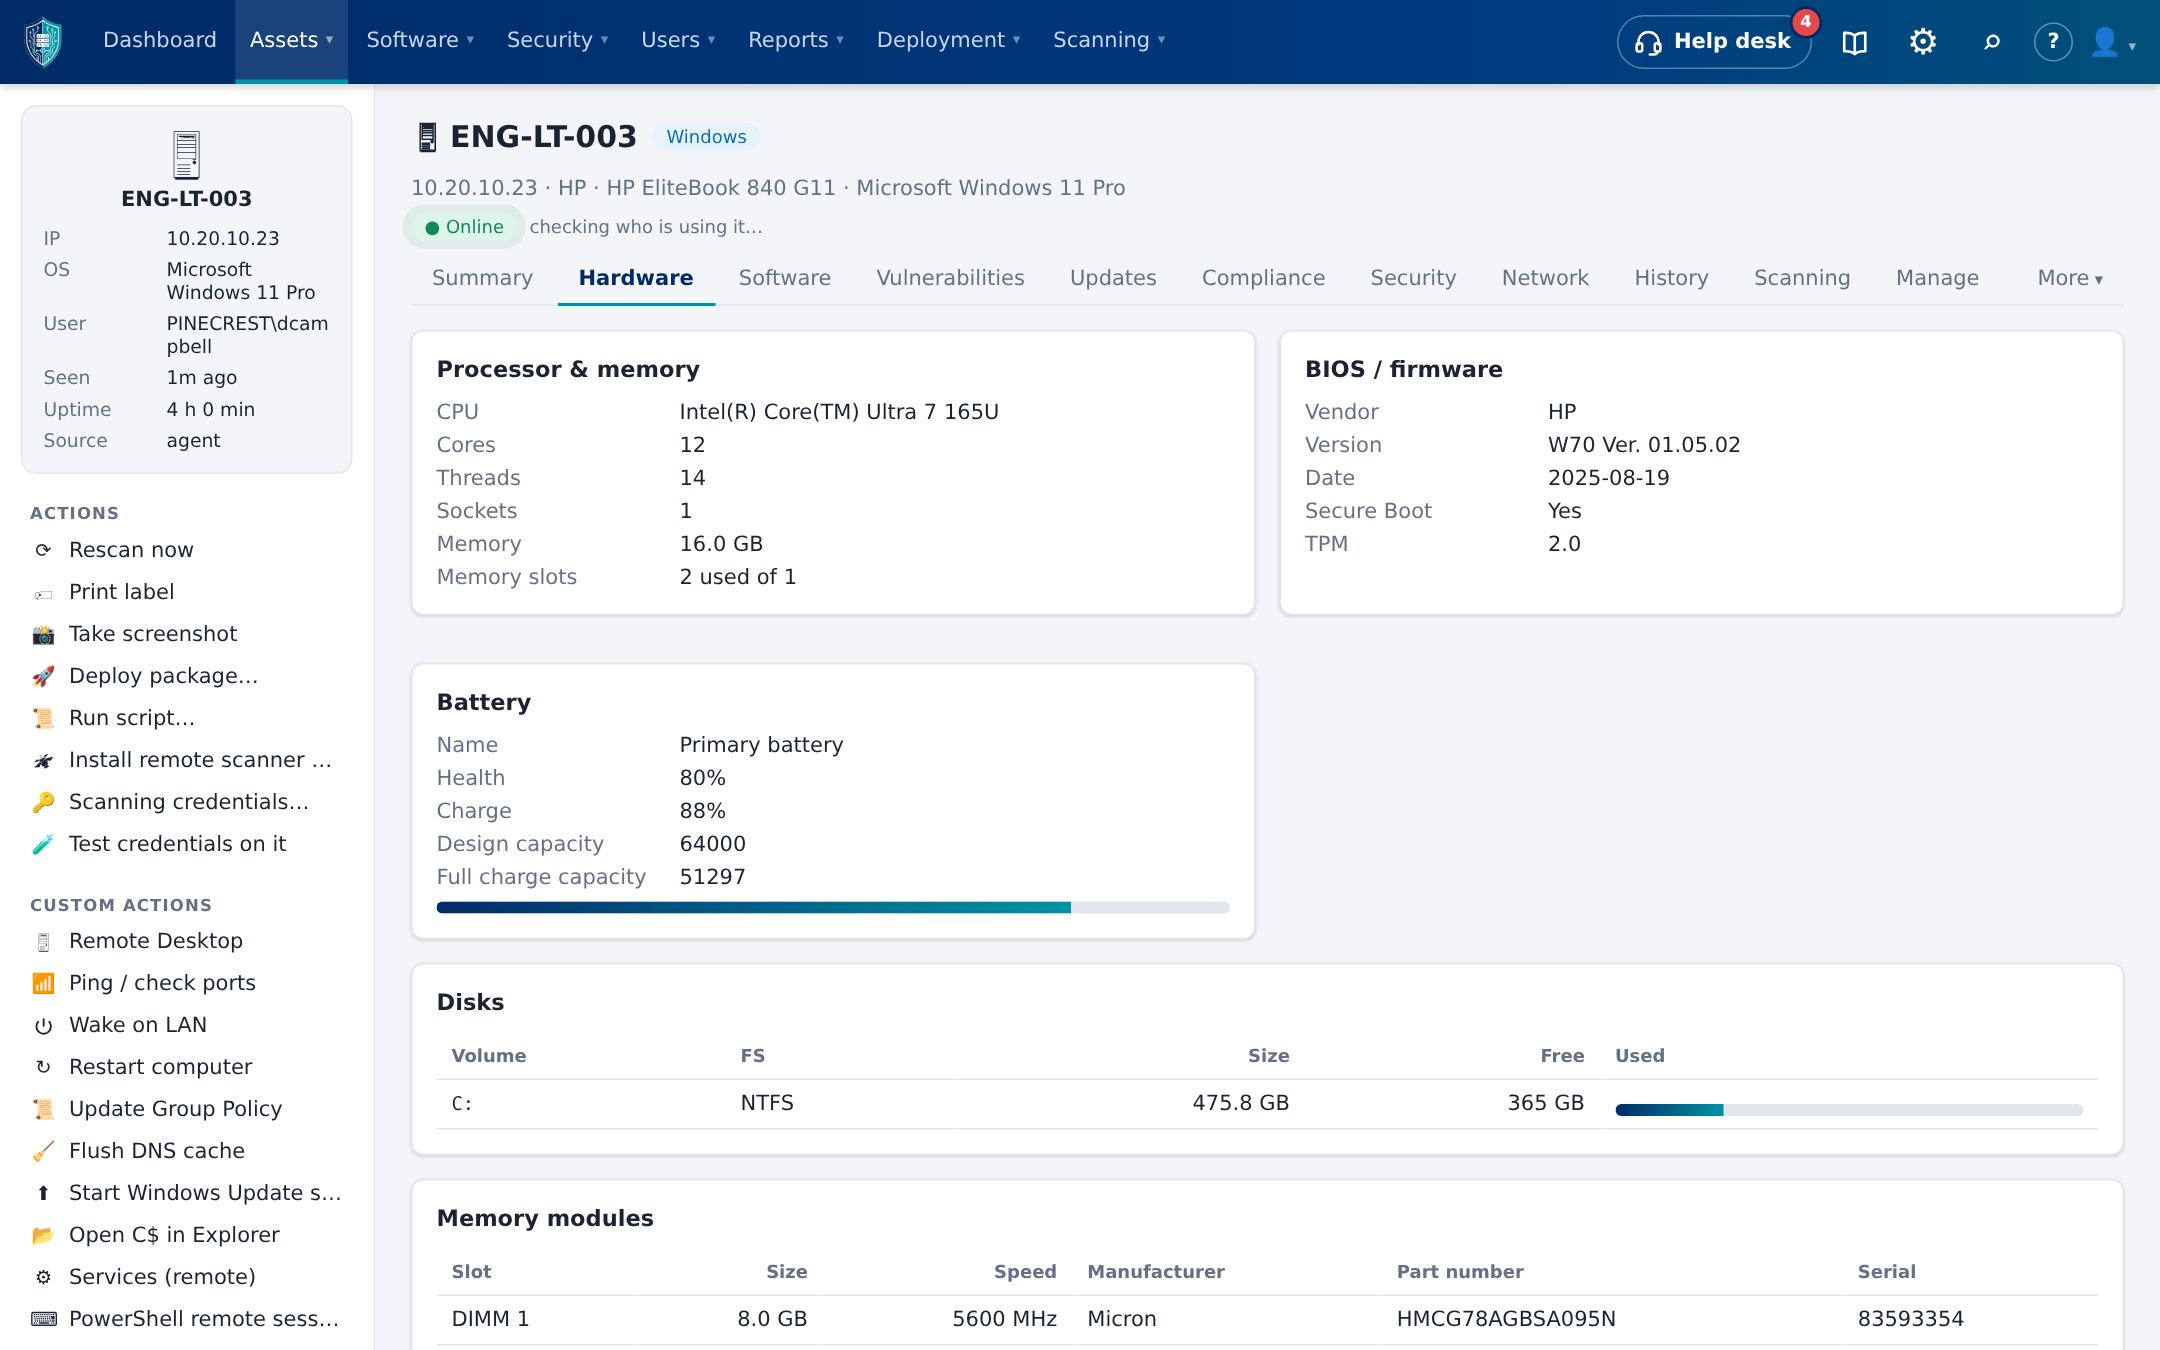Click the search magnifier icon

coord(1992,42)
